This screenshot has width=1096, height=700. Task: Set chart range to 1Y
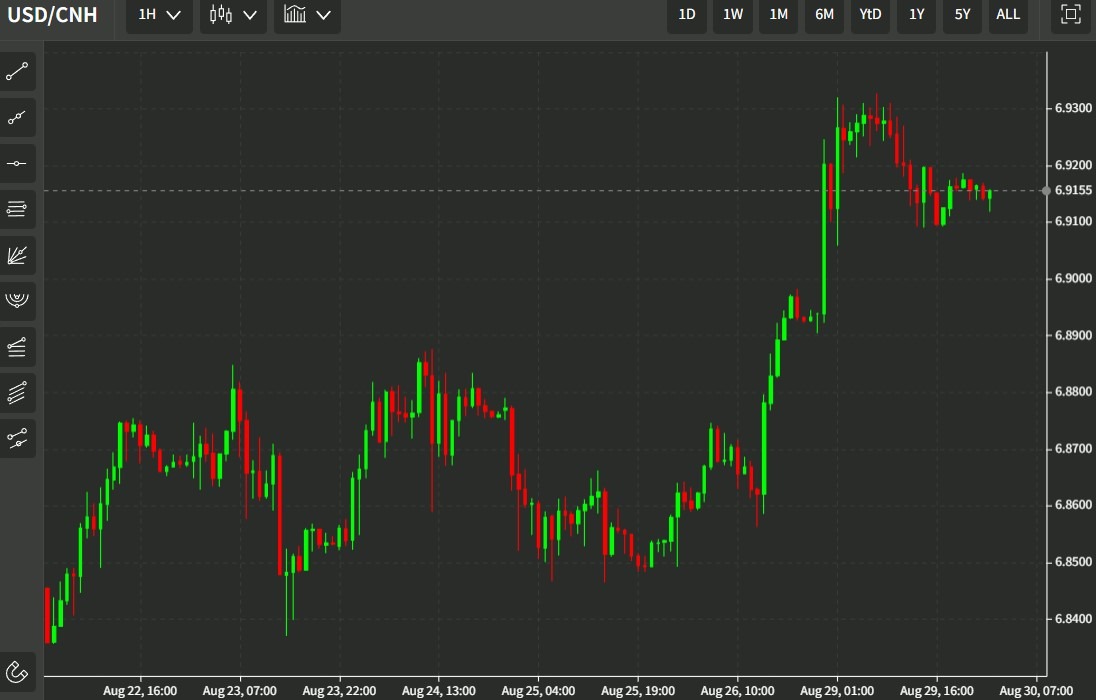pyautogui.click(x=916, y=15)
